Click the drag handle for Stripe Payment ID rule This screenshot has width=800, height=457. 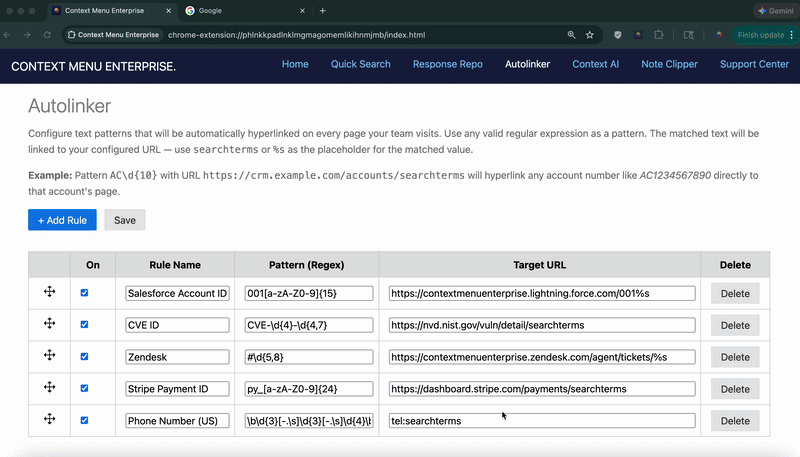click(x=49, y=387)
